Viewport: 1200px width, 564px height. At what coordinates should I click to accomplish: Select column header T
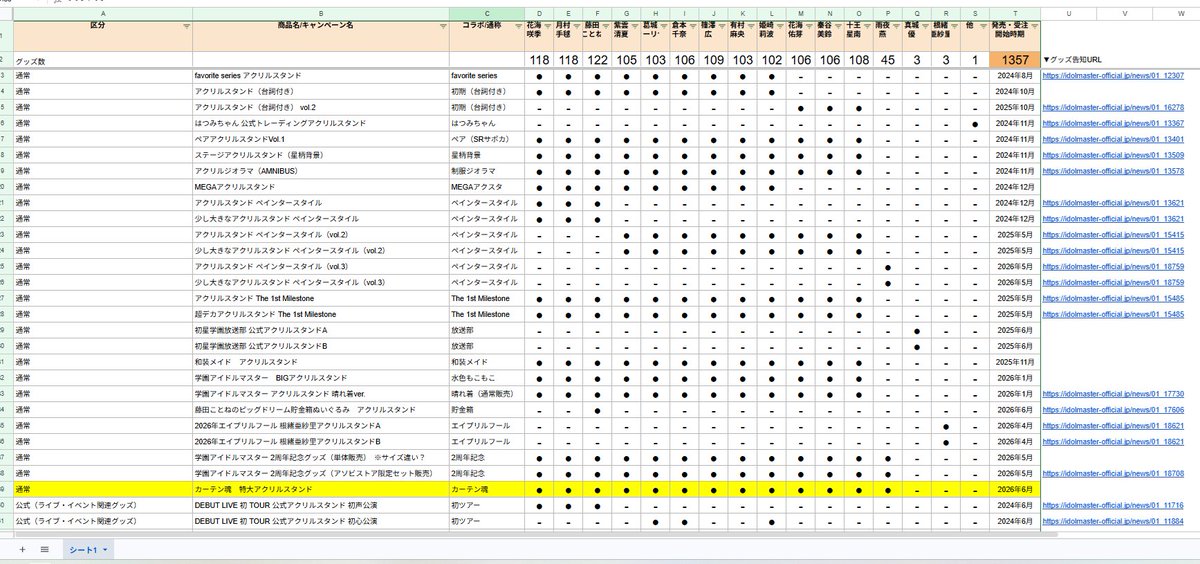click(1016, 13)
